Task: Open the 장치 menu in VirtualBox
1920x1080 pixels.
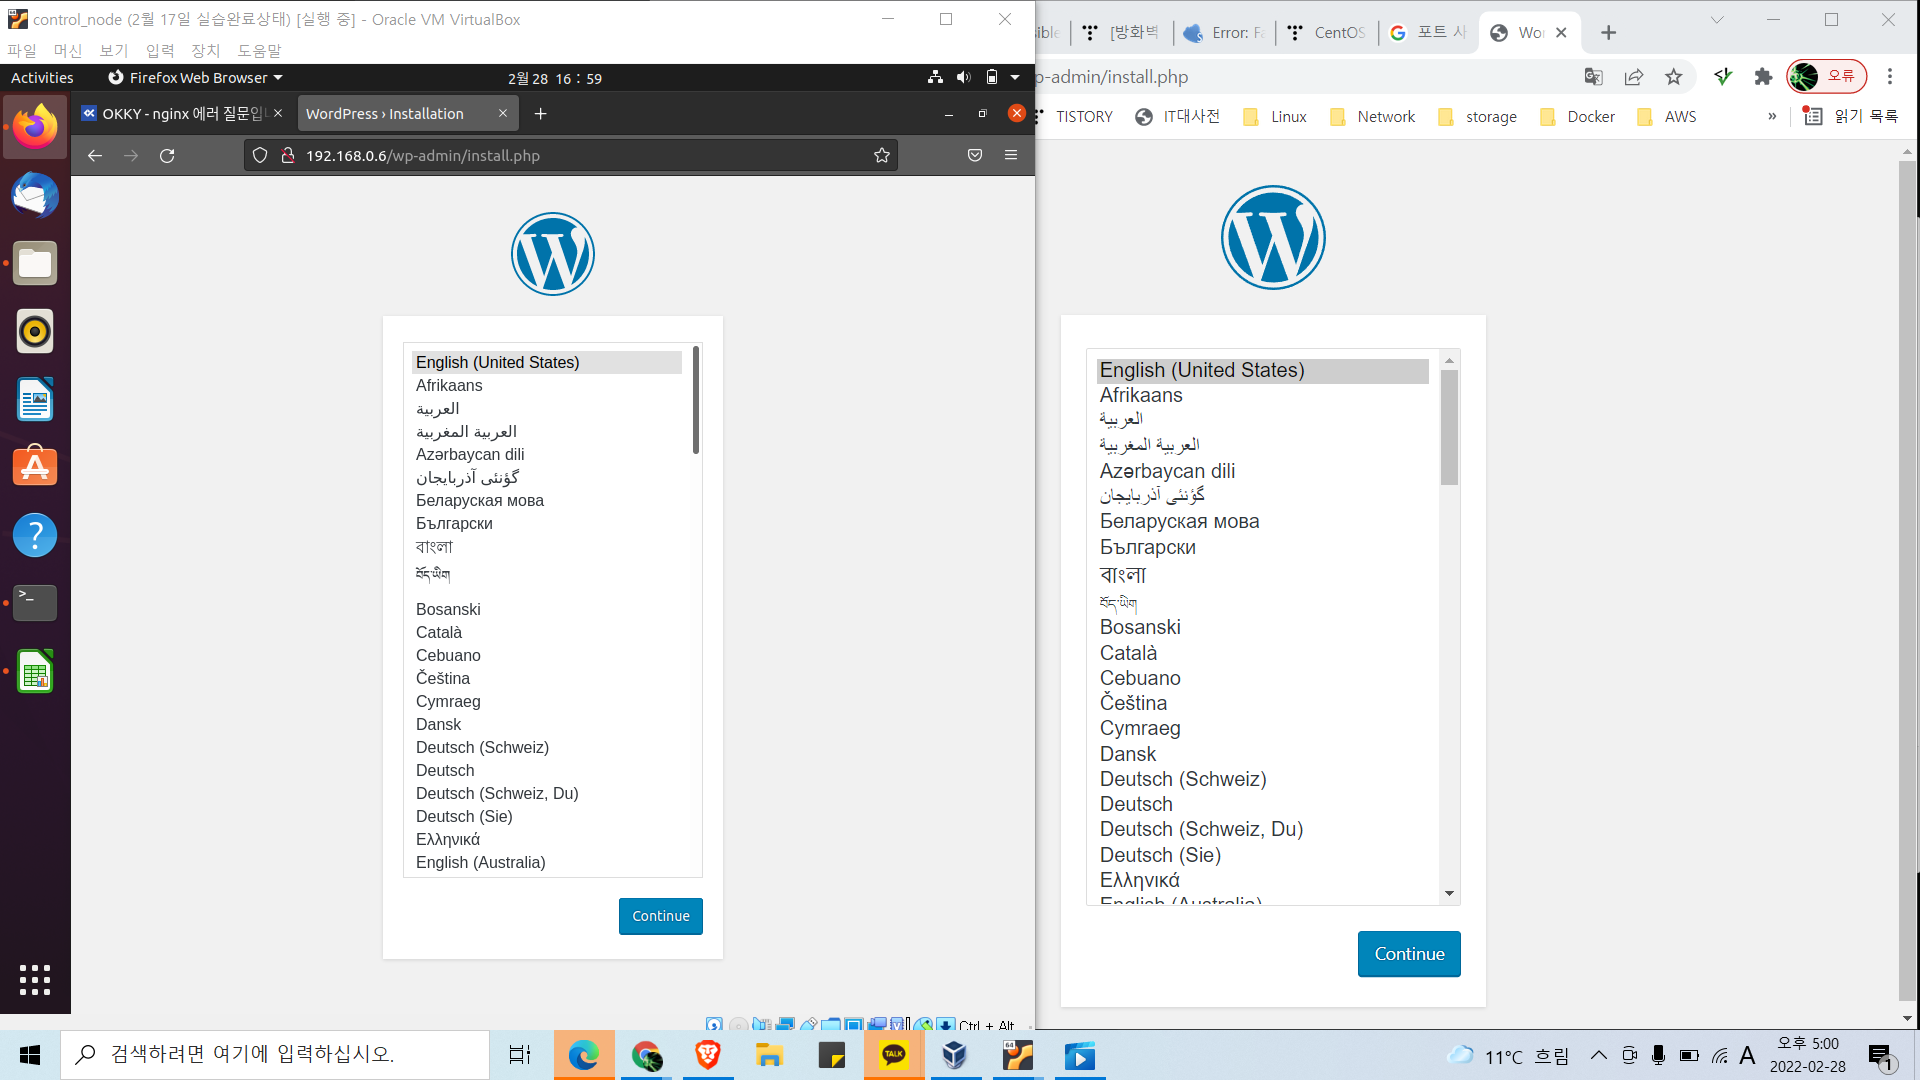Action: point(205,50)
